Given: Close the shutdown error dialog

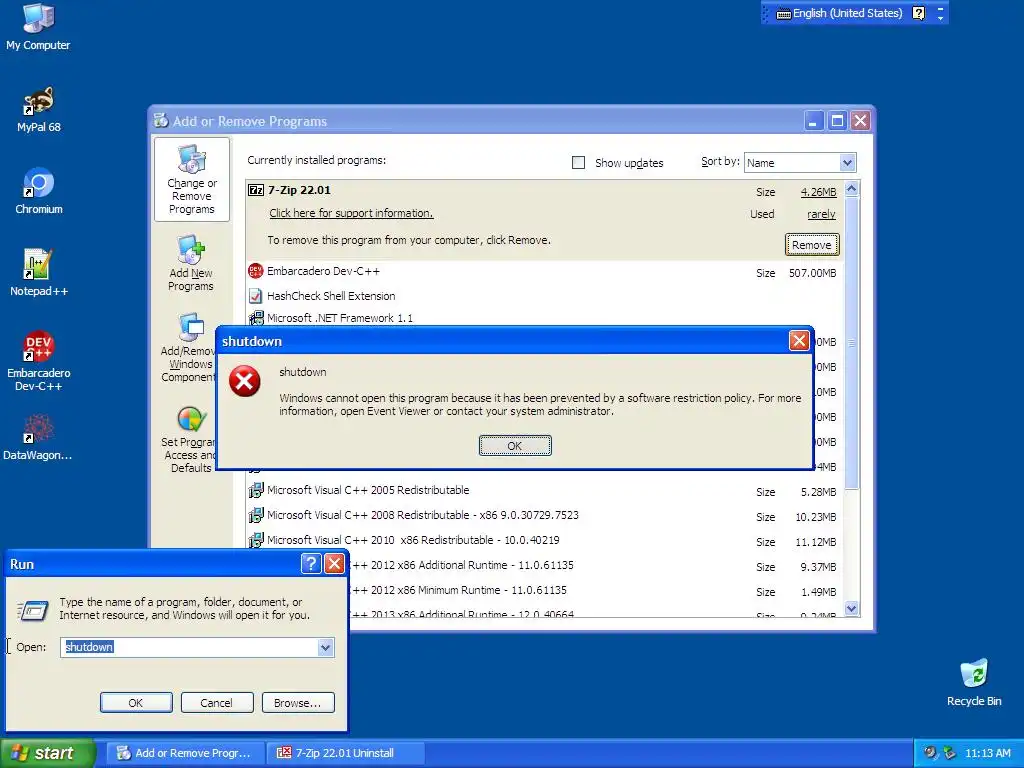Looking at the screenshot, I should pyautogui.click(x=799, y=340).
